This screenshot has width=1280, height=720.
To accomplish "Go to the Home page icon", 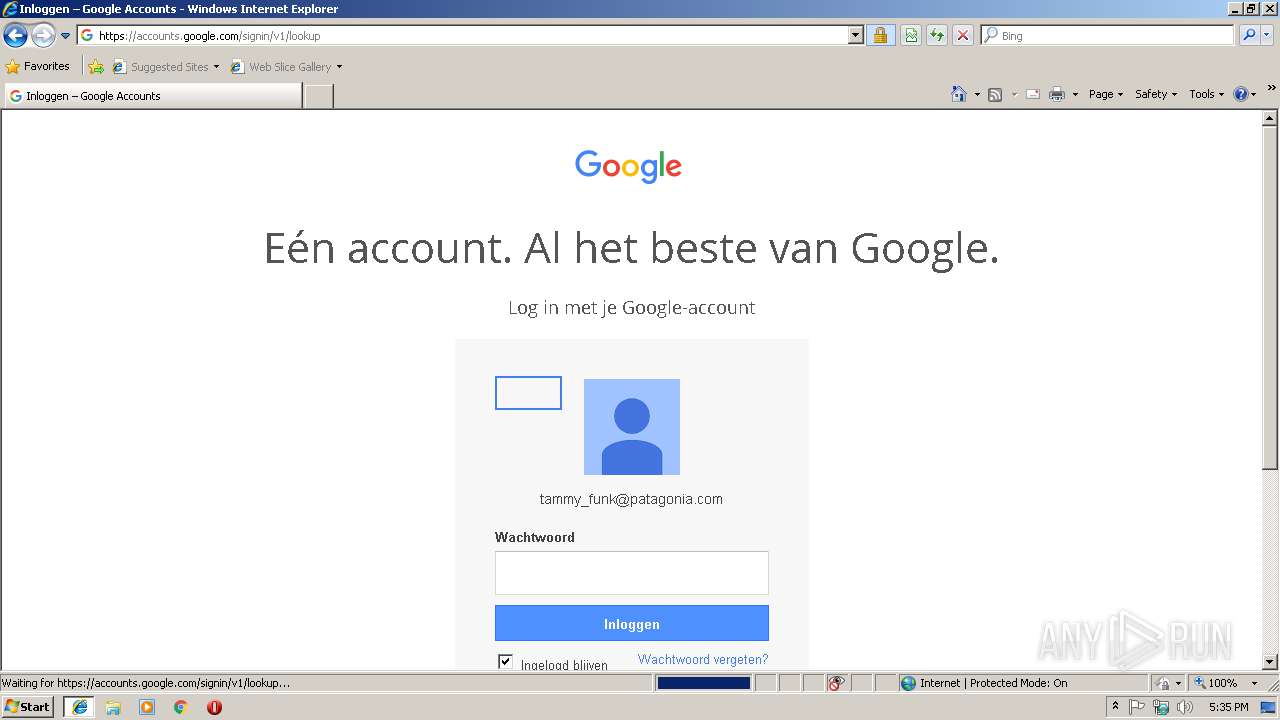I will (x=959, y=94).
